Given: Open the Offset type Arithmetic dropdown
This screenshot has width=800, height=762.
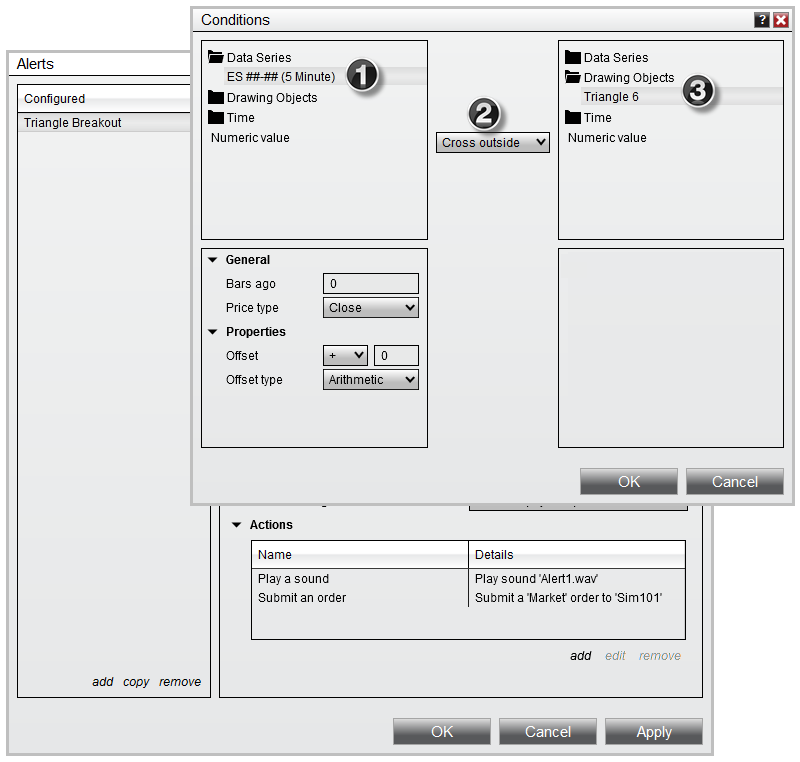Looking at the screenshot, I should (370, 380).
